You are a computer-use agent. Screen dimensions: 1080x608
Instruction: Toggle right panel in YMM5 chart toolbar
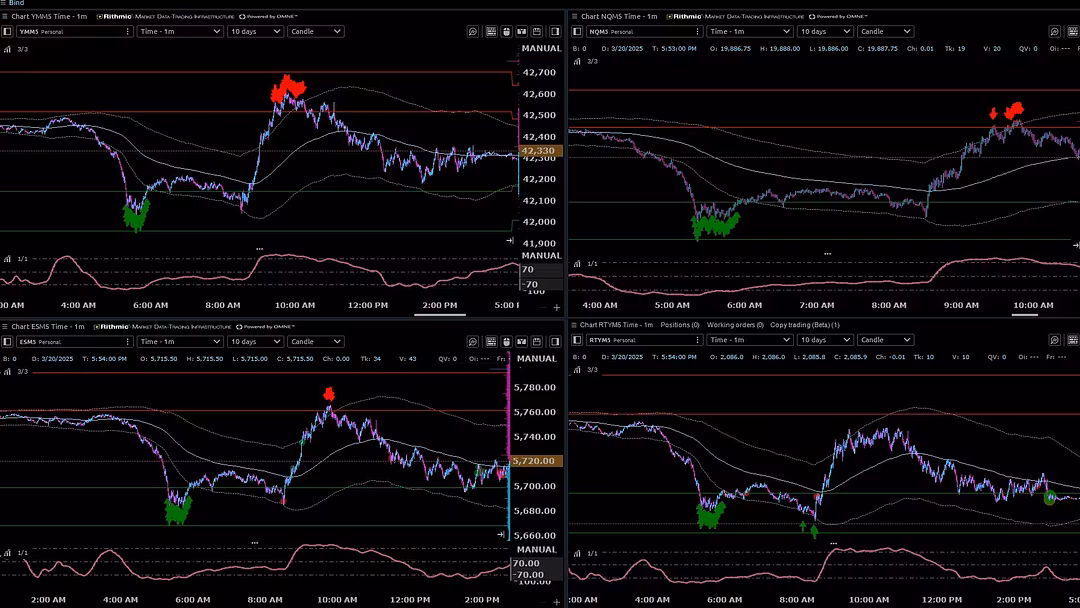[555, 32]
